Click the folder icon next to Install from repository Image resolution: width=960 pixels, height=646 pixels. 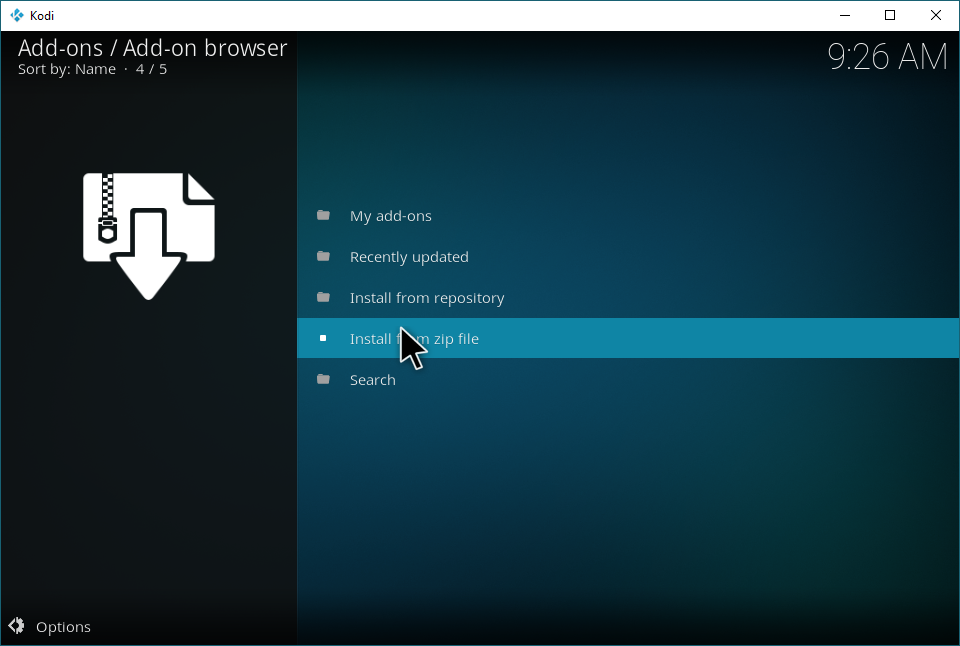(x=323, y=297)
